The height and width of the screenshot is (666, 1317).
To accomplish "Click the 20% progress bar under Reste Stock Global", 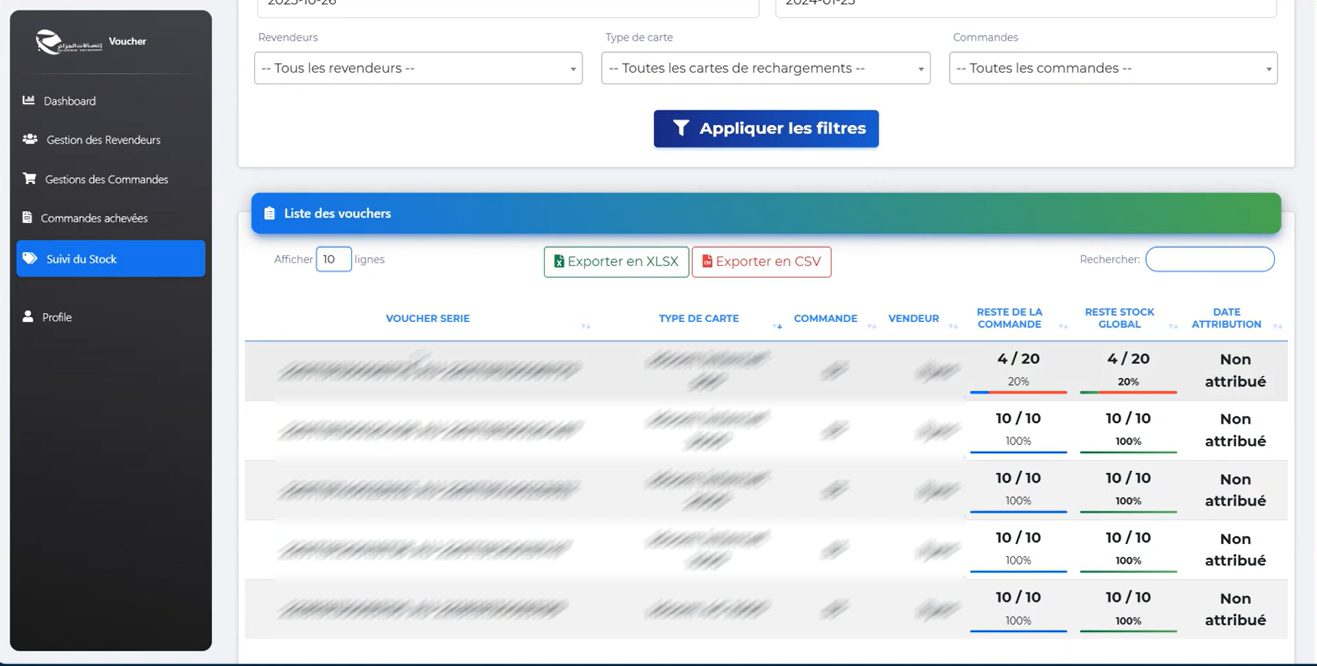I will [1128, 392].
